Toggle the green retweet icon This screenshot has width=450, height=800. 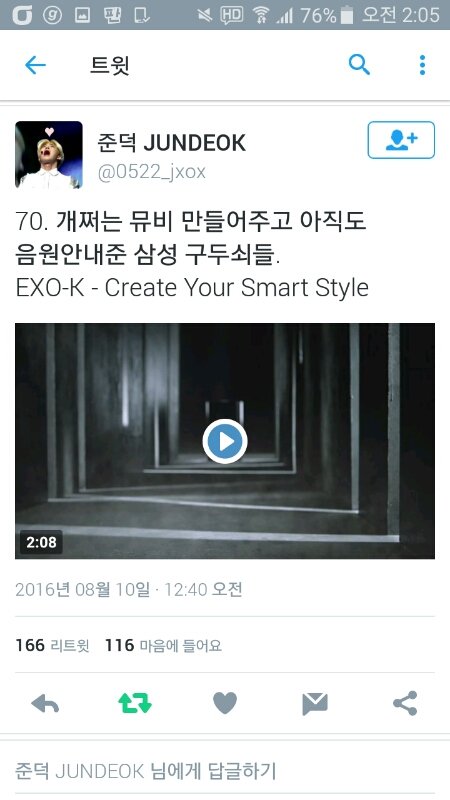(135, 704)
